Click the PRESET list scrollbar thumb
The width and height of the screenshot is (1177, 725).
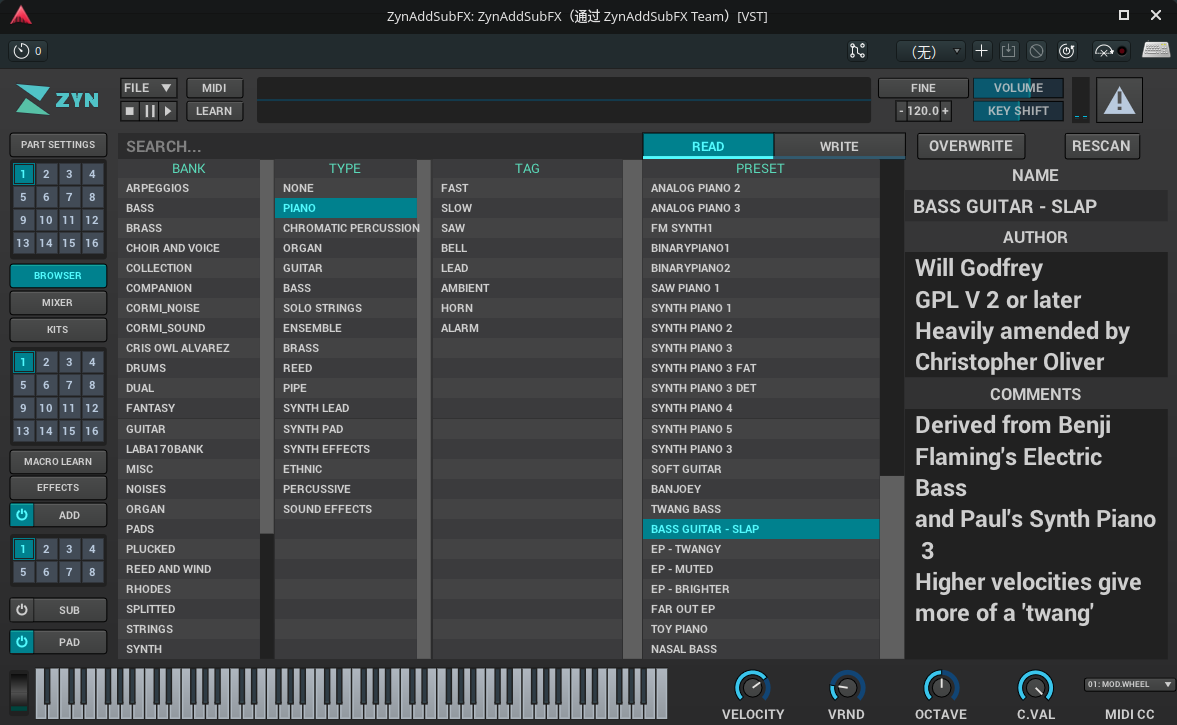[892, 567]
